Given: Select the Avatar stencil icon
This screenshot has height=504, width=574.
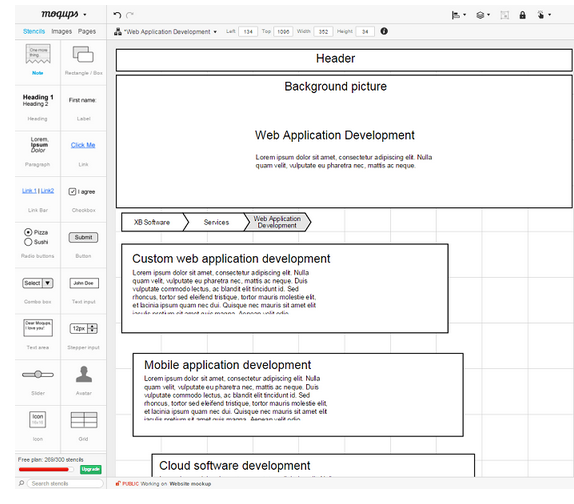Looking at the screenshot, I should click(x=84, y=374).
